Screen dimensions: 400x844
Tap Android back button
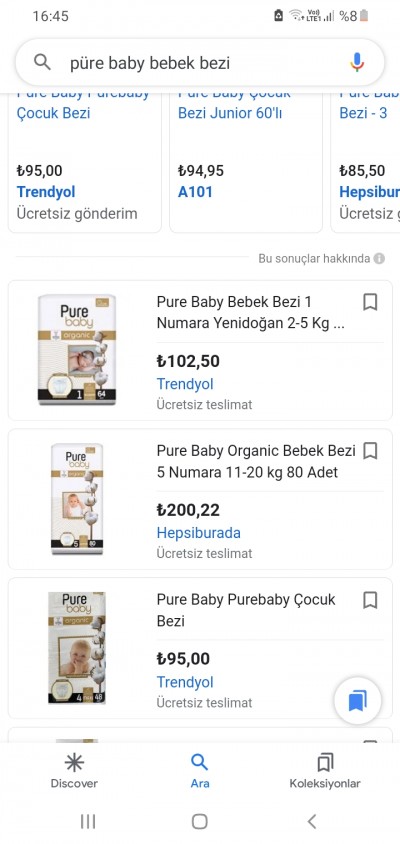tap(312, 821)
